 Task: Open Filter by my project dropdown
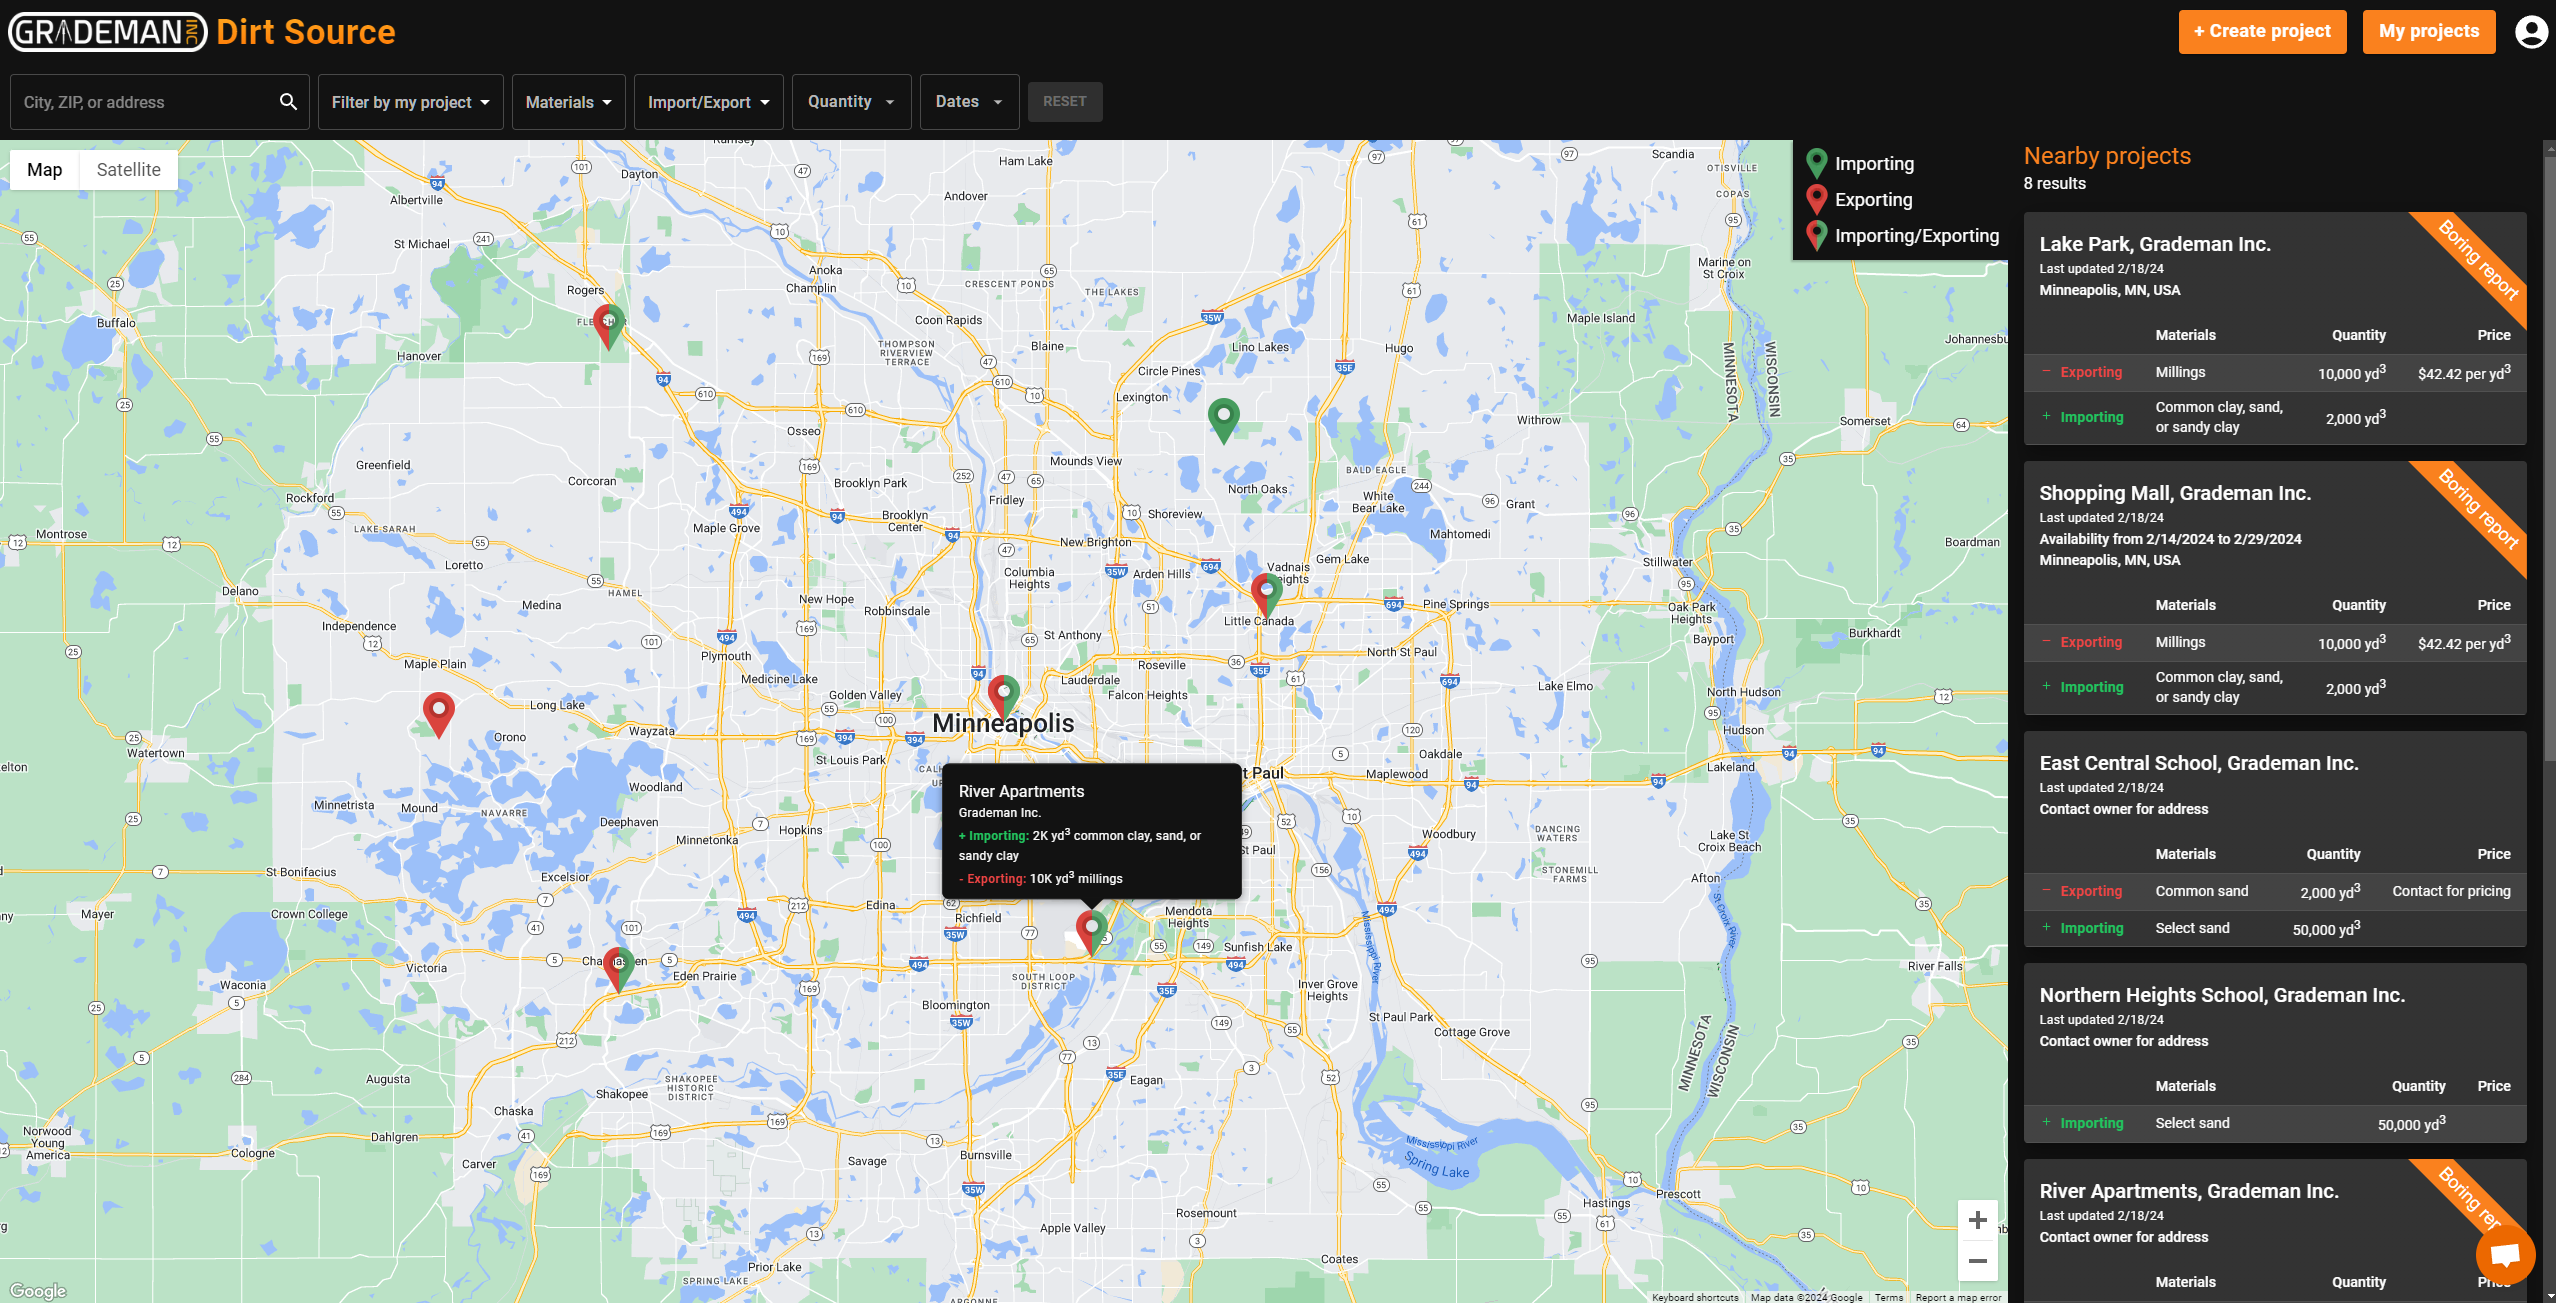[x=411, y=102]
